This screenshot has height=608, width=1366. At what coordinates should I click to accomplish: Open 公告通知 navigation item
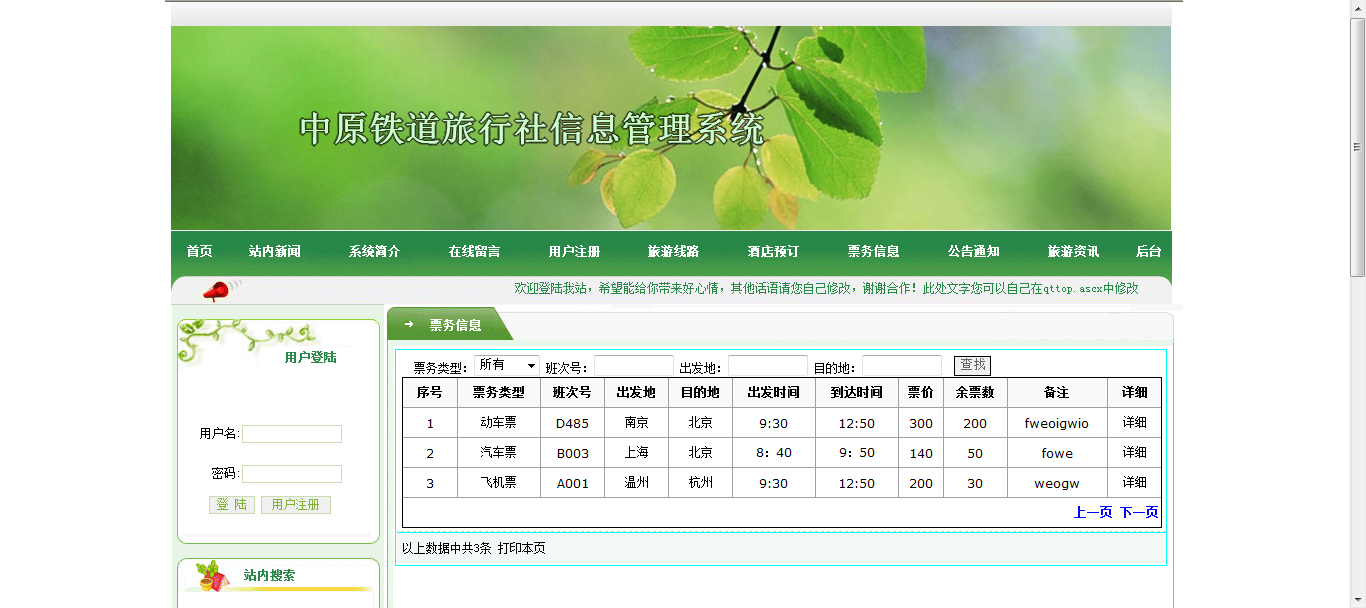pyautogui.click(x=973, y=252)
